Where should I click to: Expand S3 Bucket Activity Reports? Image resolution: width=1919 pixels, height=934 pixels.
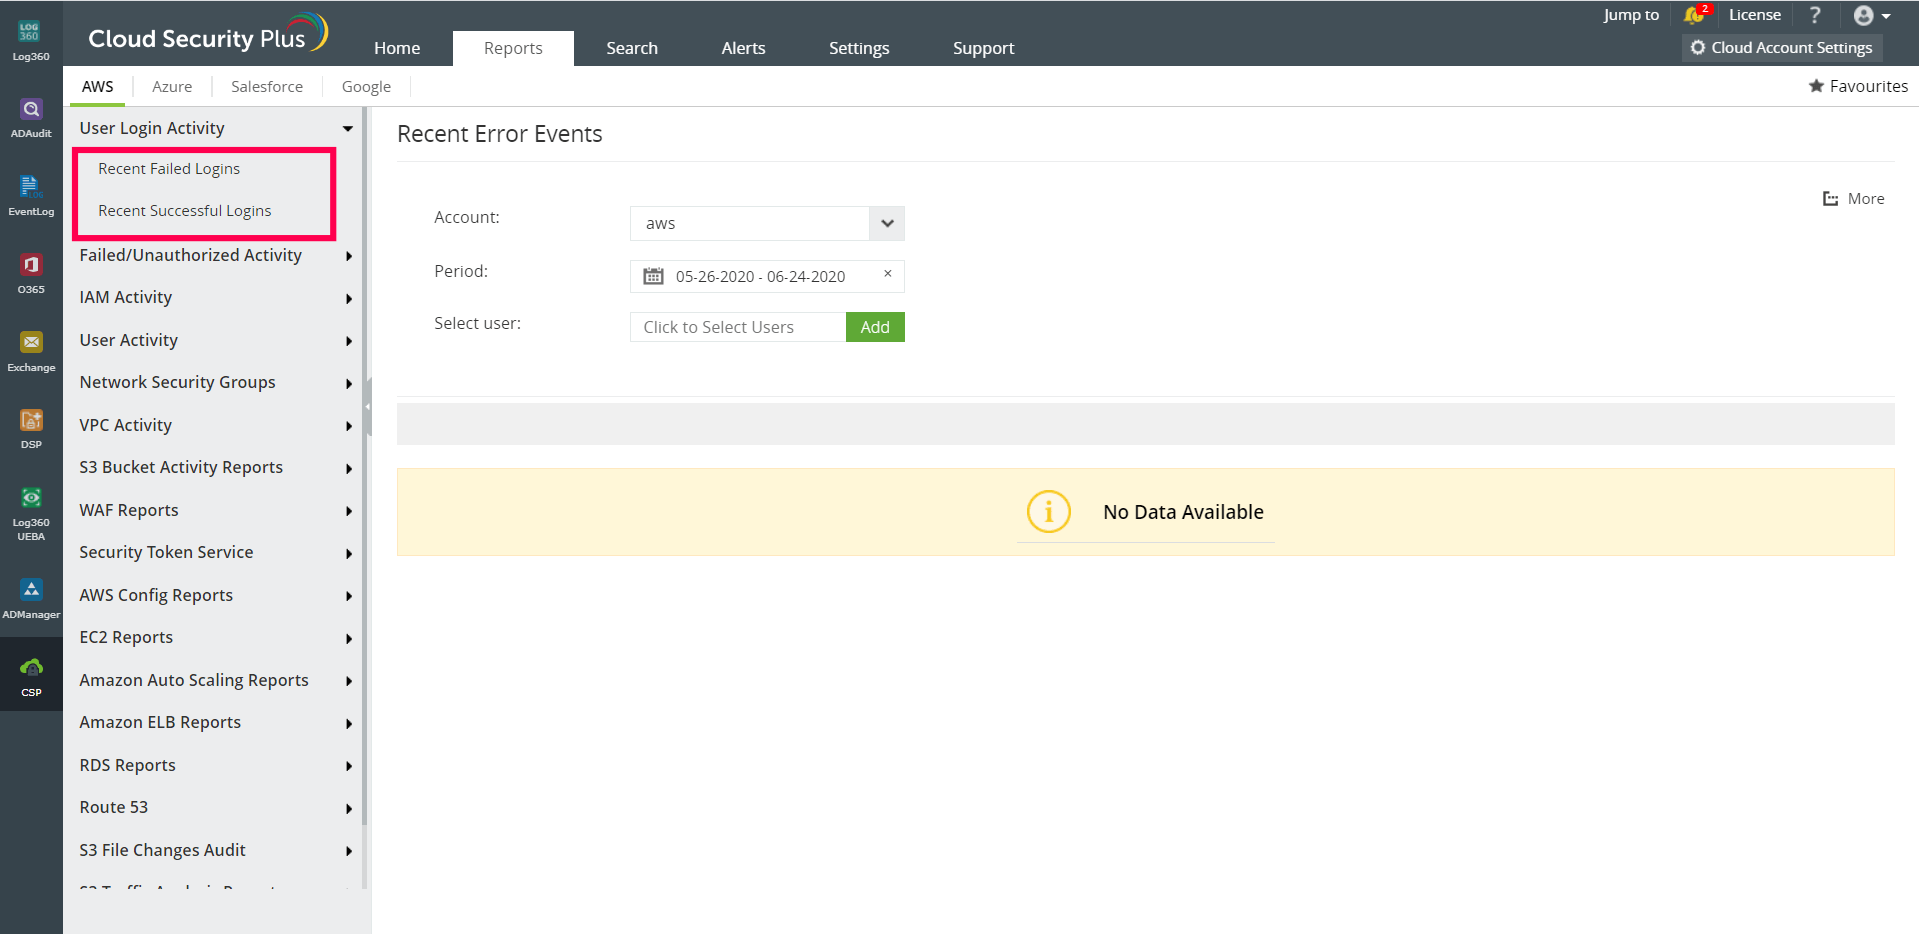[349, 468]
